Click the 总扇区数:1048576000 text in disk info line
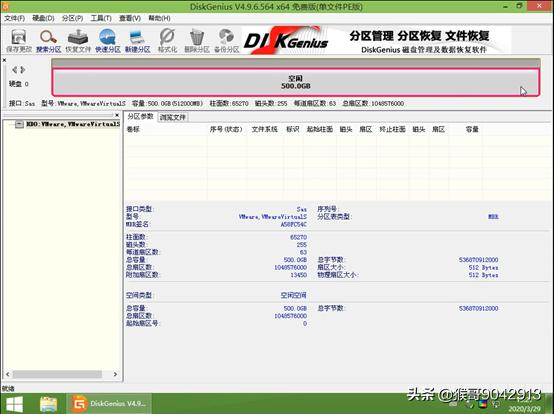This screenshot has width=554, height=414. (373, 104)
